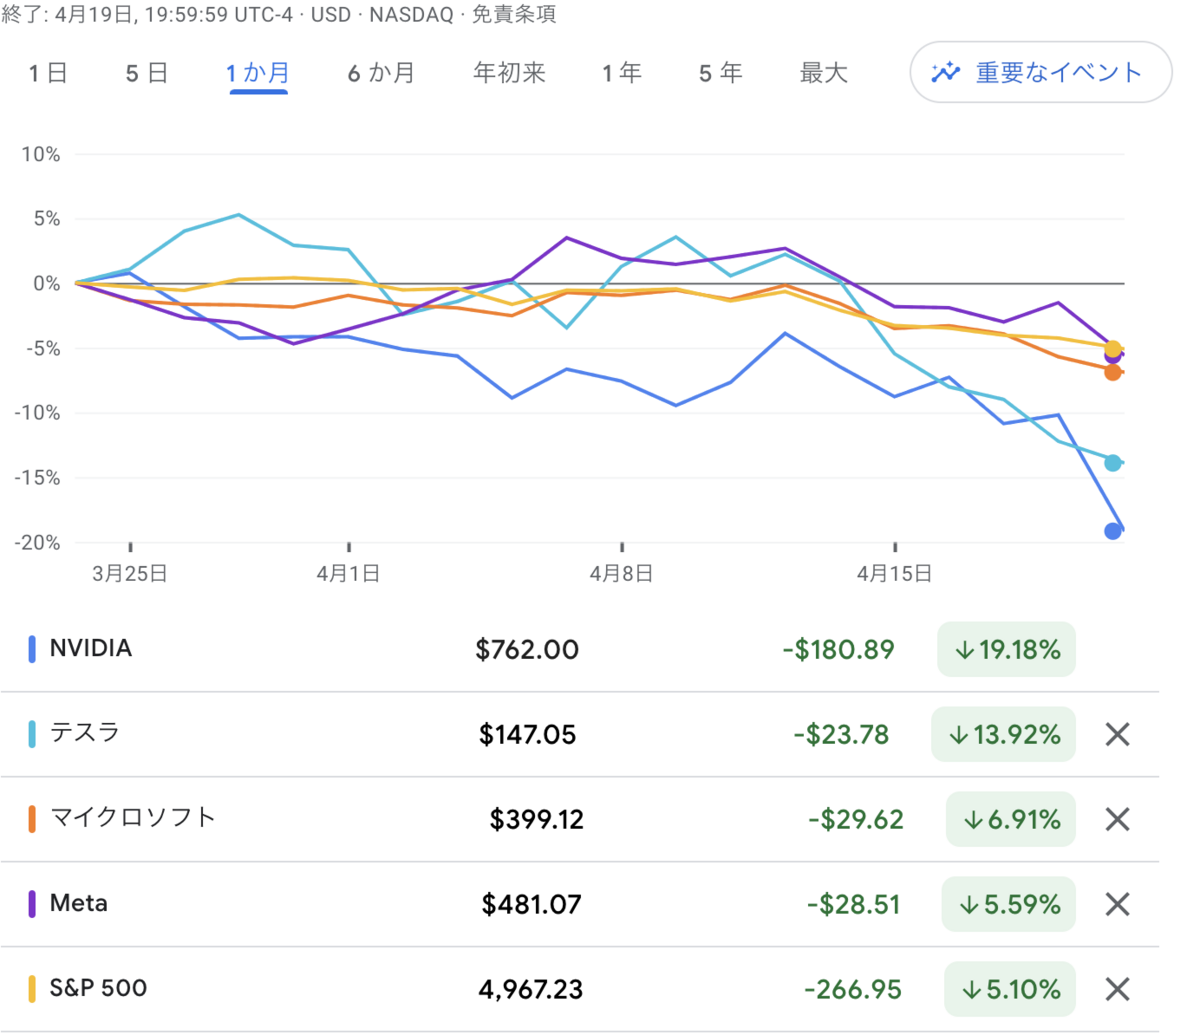
Task: Click the ↓5.10% change badge
Action: (1010, 989)
